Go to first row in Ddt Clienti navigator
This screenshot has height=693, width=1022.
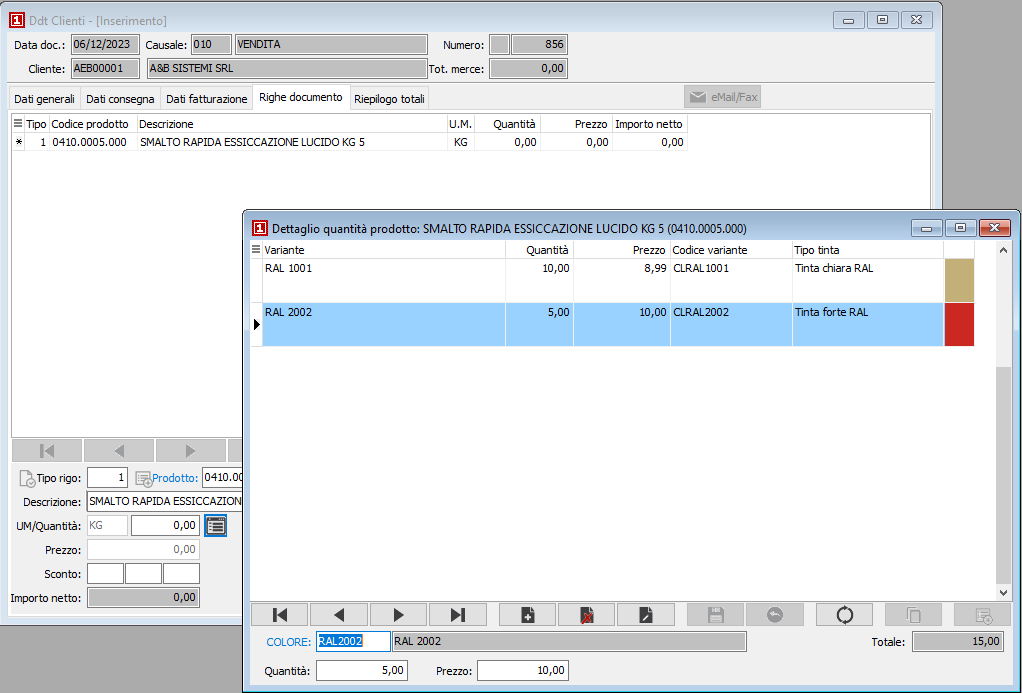[47, 450]
